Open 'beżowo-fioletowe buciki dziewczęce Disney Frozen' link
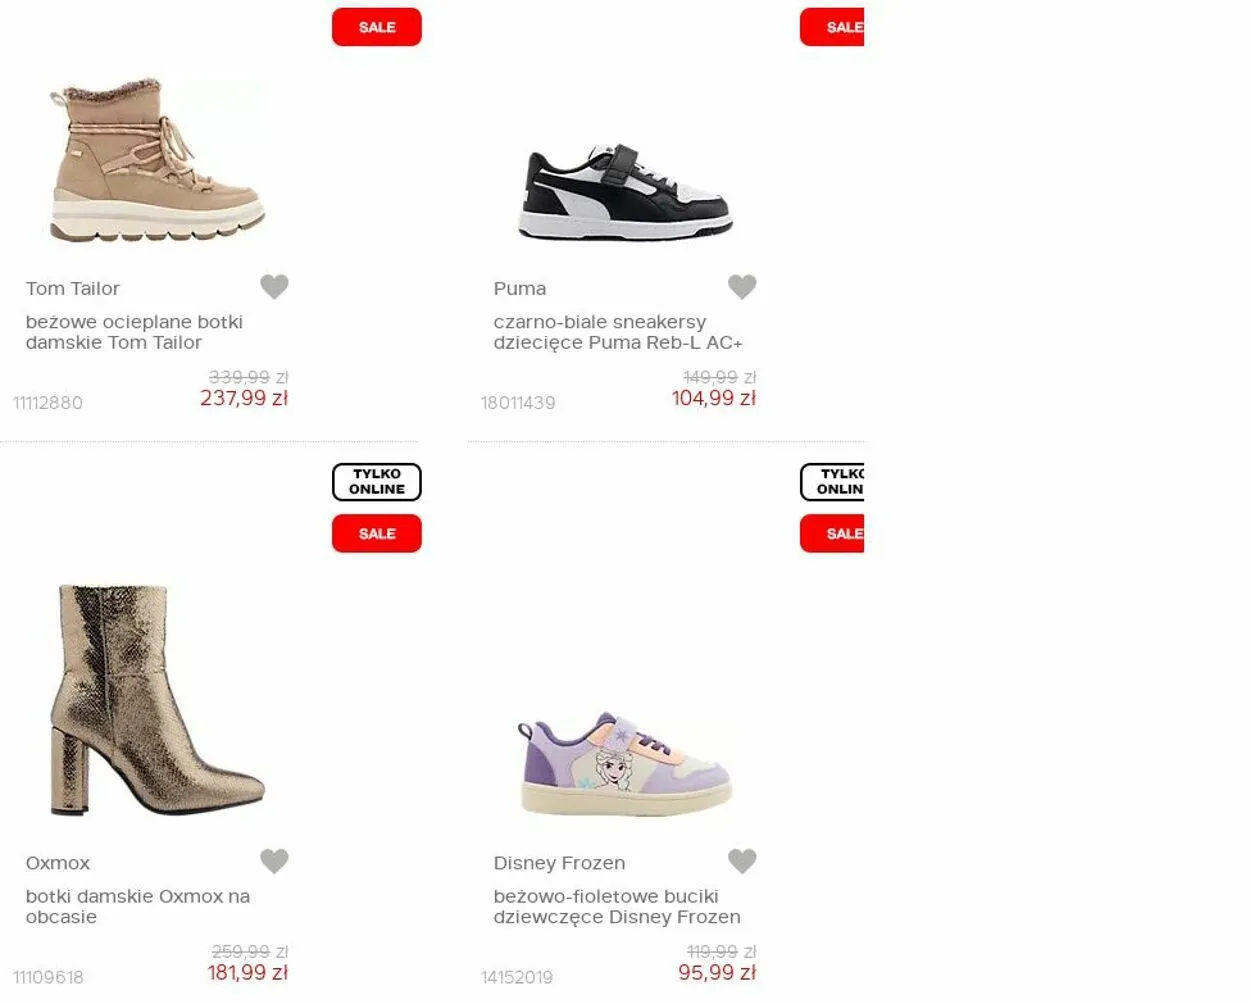 pyautogui.click(x=616, y=906)
